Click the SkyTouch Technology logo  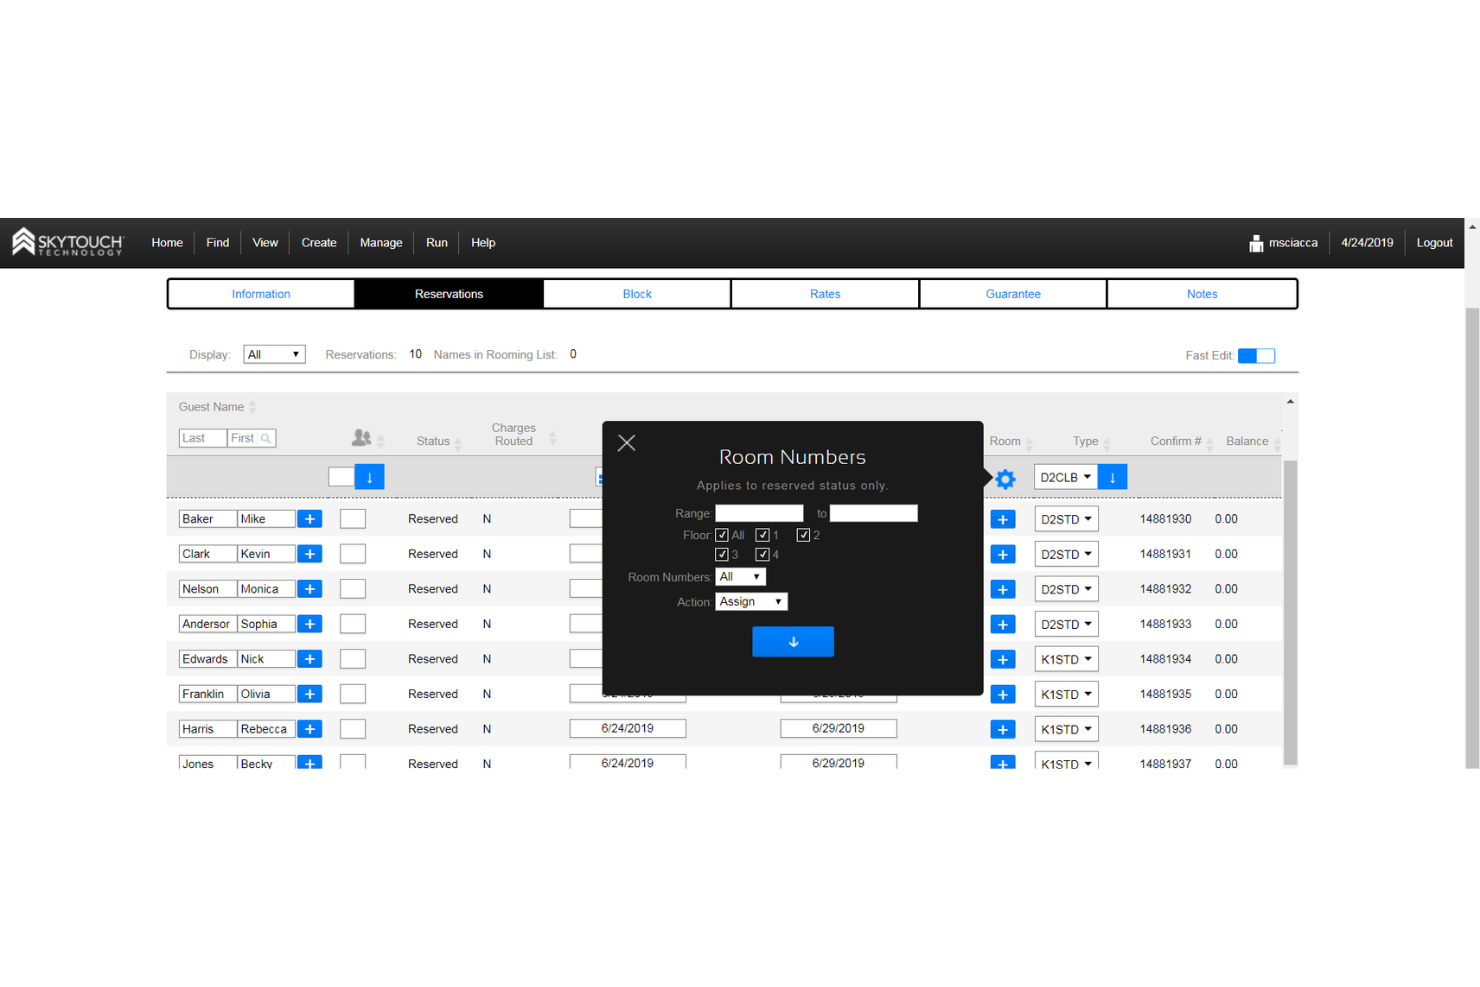click(x=67, y=242)
